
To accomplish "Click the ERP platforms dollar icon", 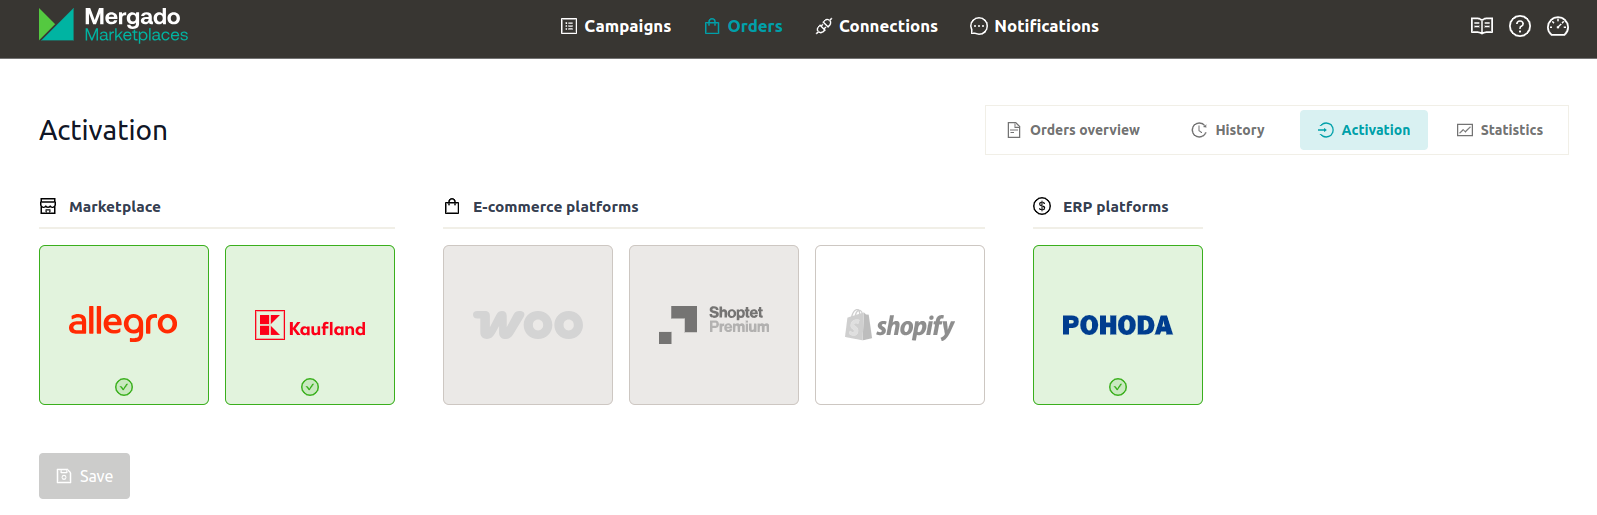I will click(1042, 206).
